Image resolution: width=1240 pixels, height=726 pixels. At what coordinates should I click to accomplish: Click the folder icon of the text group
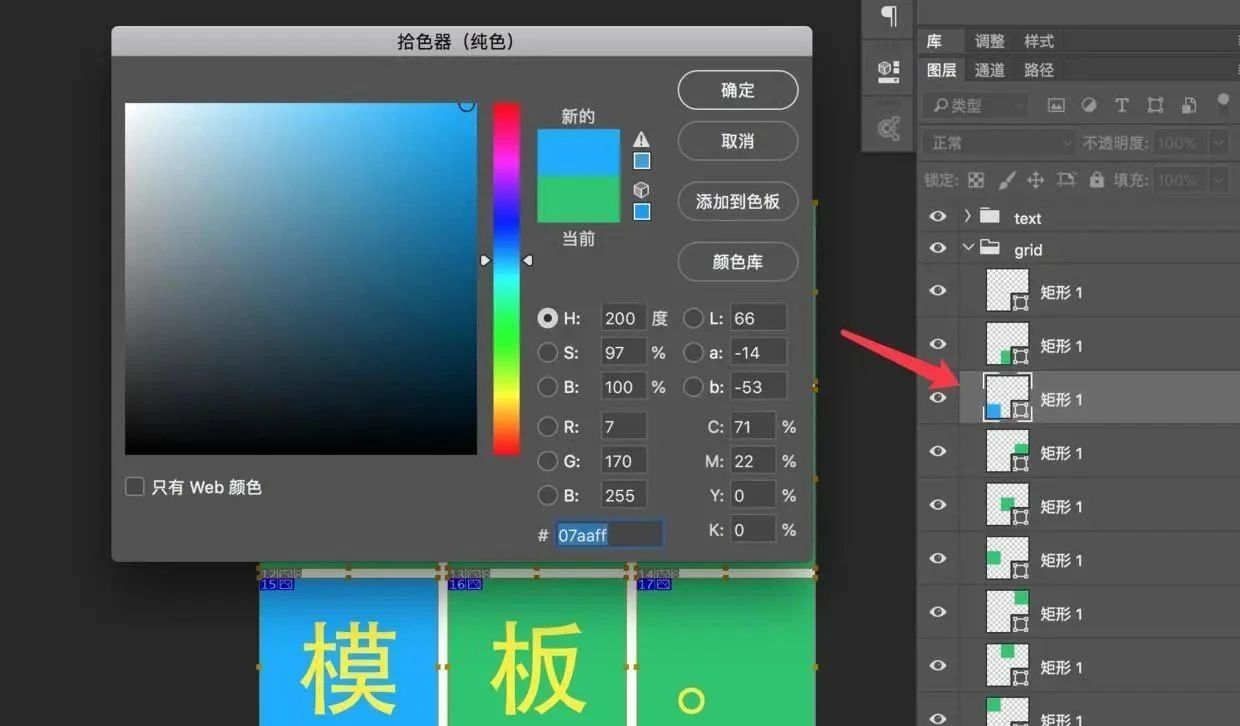pos(990,216)
